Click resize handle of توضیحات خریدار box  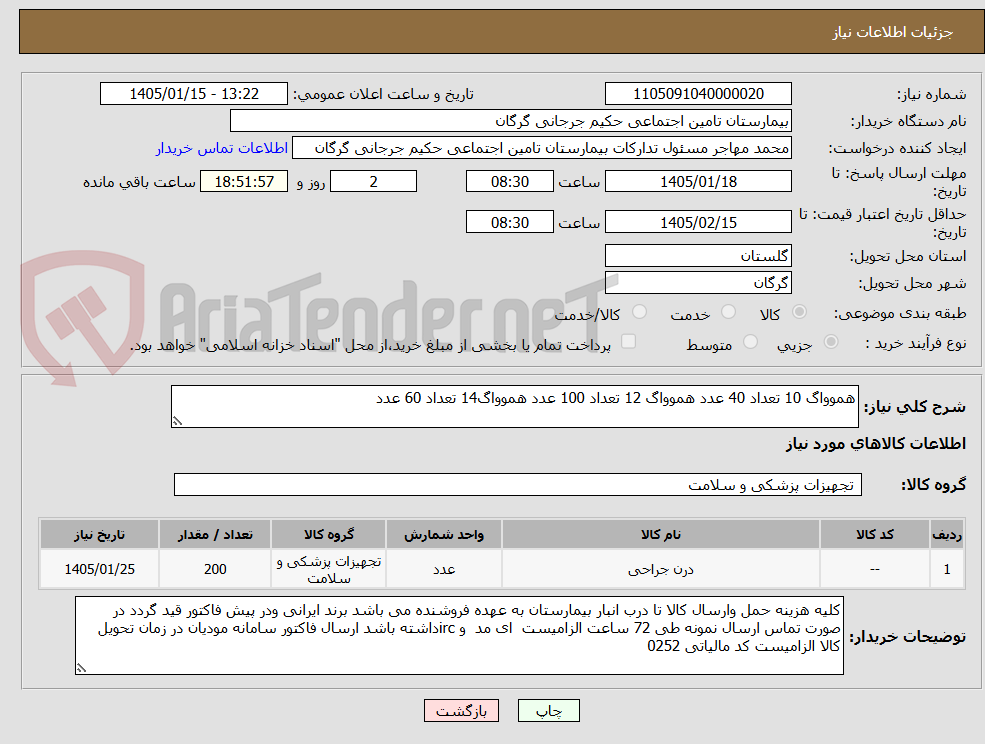(x=81, y=669)
